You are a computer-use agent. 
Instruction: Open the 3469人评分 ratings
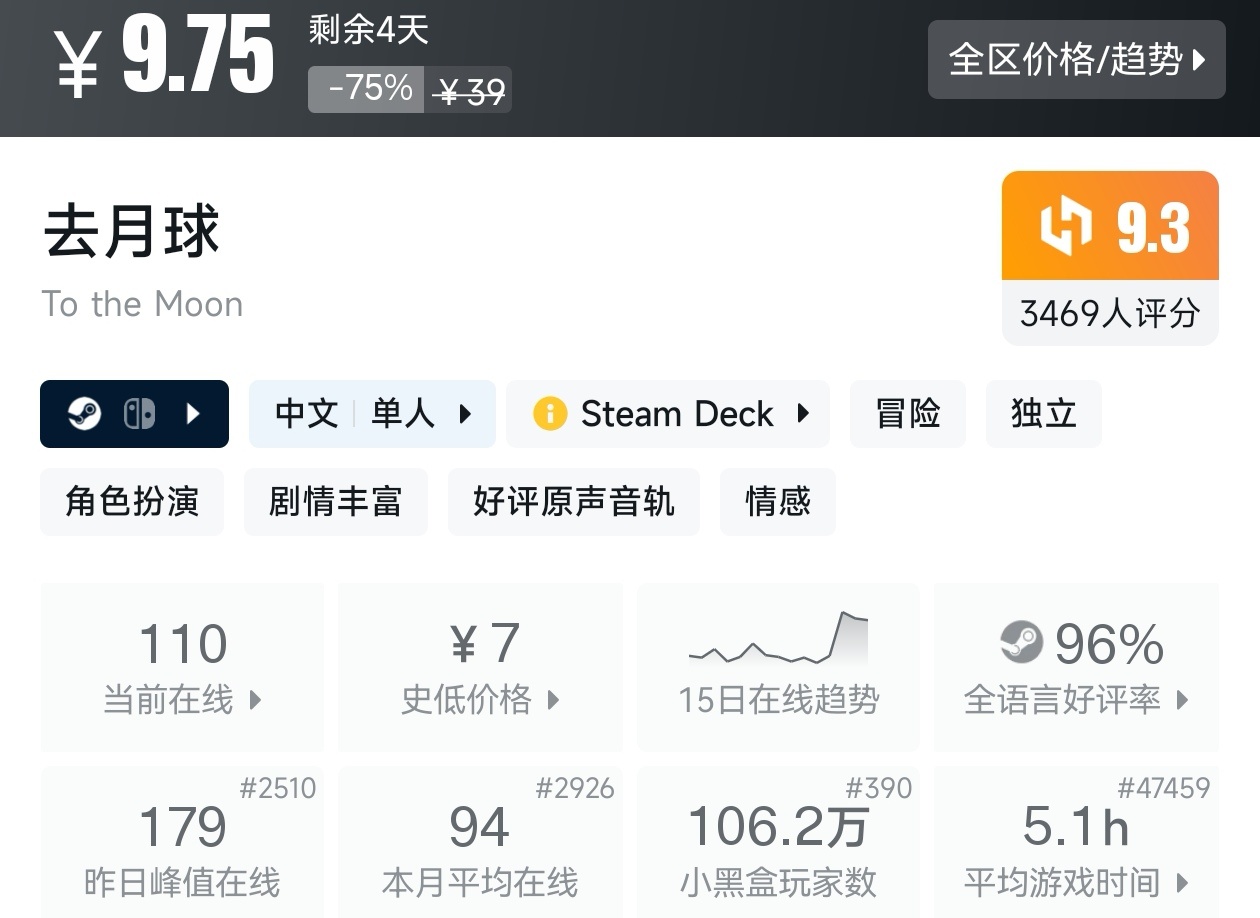coord(1109,314)
